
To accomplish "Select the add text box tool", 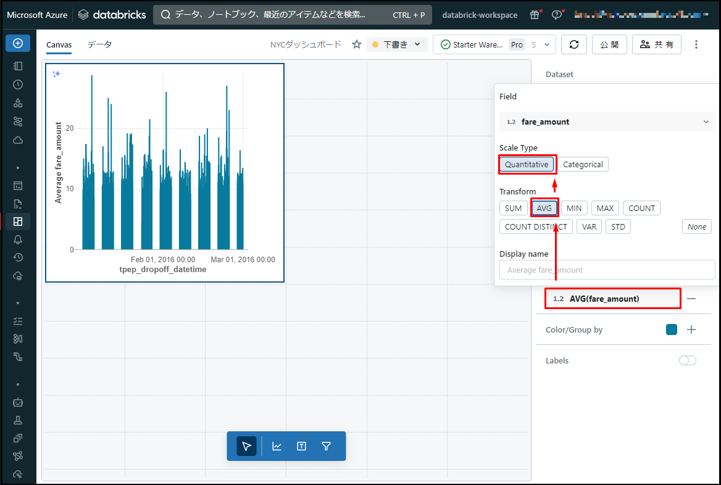I will (x=301, y=446).
